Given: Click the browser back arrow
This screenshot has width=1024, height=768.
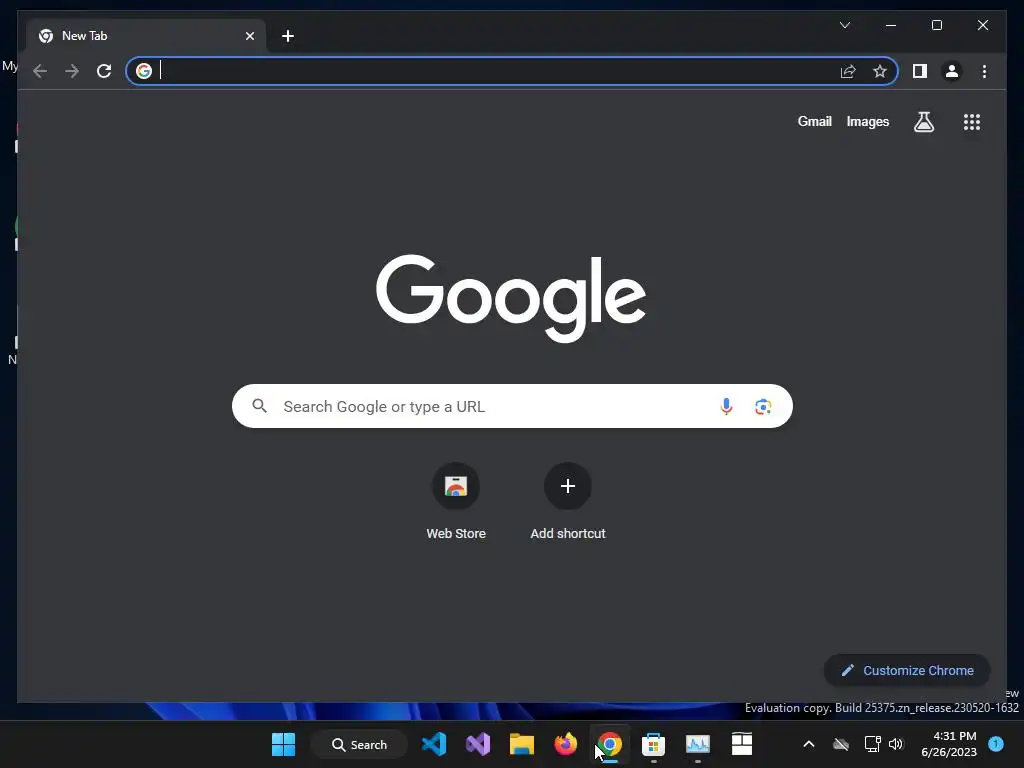Looking at the screenshot, I should pyautogui.click(x=40, y=71).
